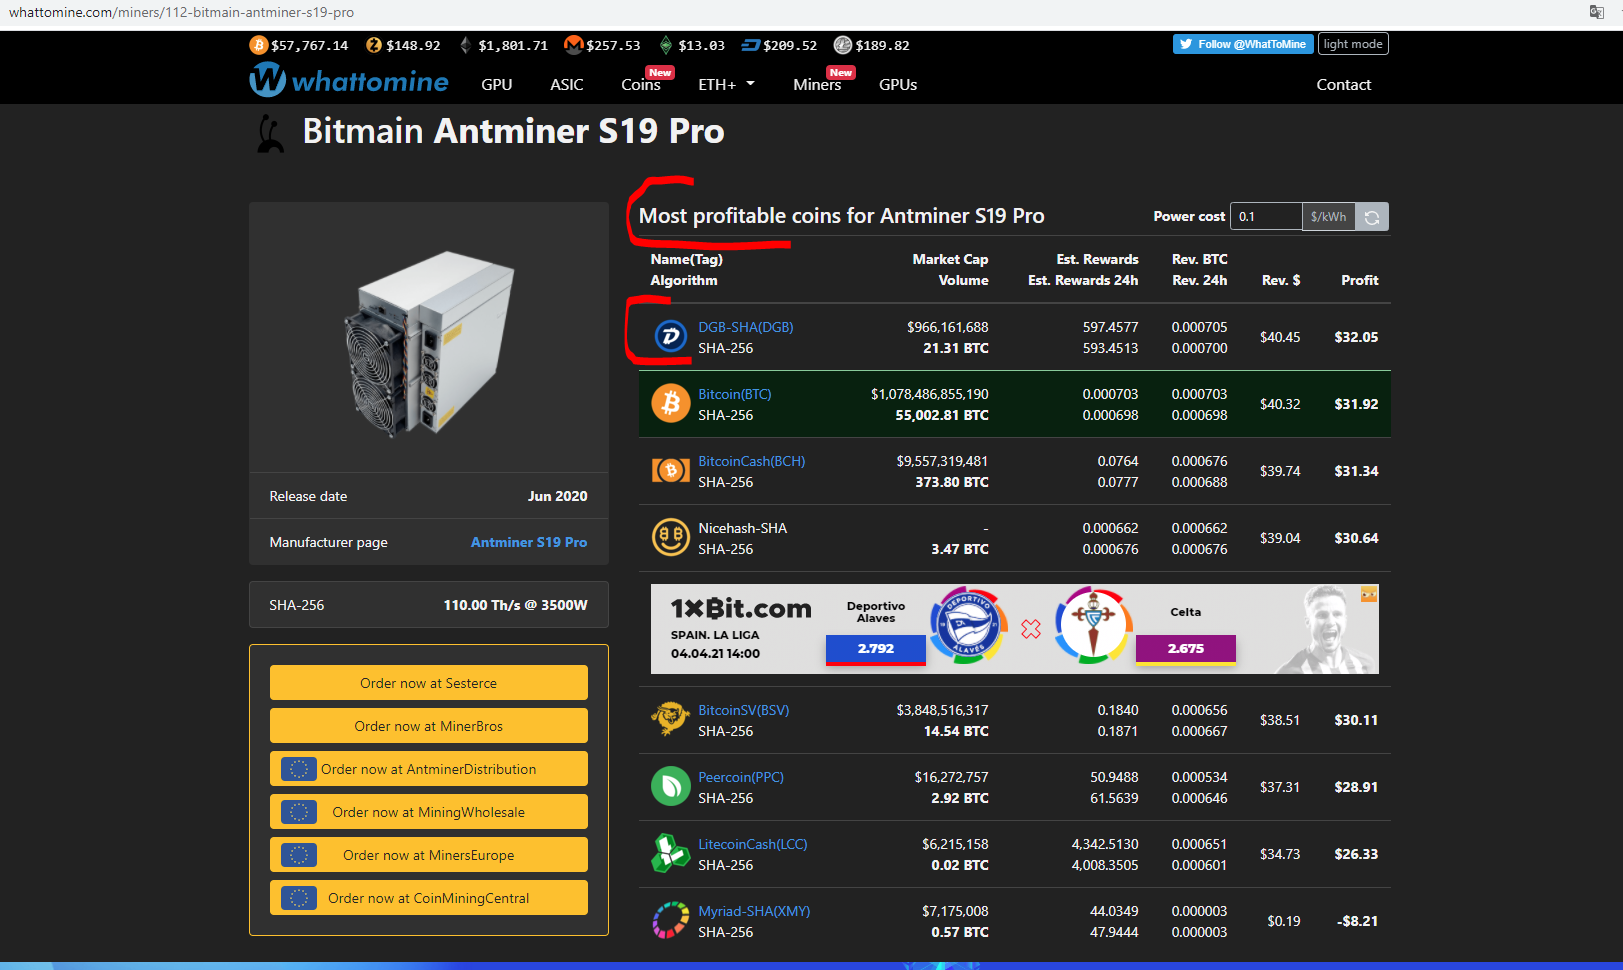This screenshot has width=1623, height=970.
Task: Click Order now at Sesterce
Action: 428,683
